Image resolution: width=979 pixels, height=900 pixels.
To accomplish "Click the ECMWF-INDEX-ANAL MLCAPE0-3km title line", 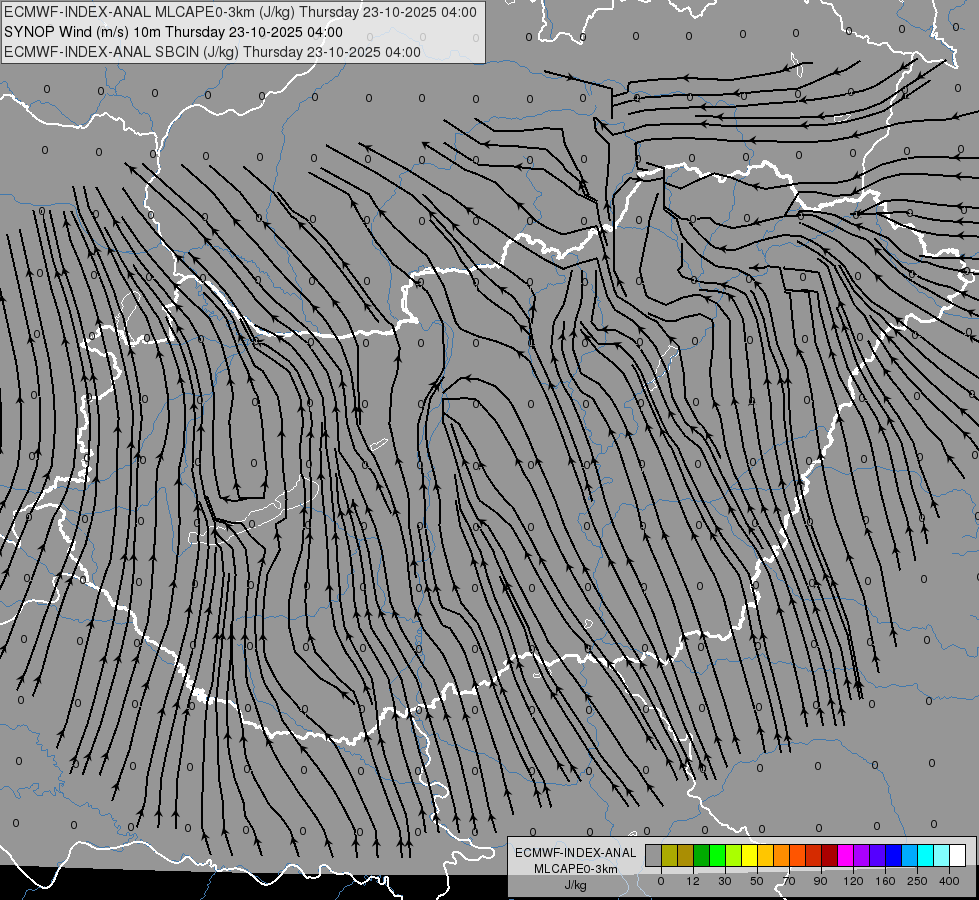I will click(240, 12).
